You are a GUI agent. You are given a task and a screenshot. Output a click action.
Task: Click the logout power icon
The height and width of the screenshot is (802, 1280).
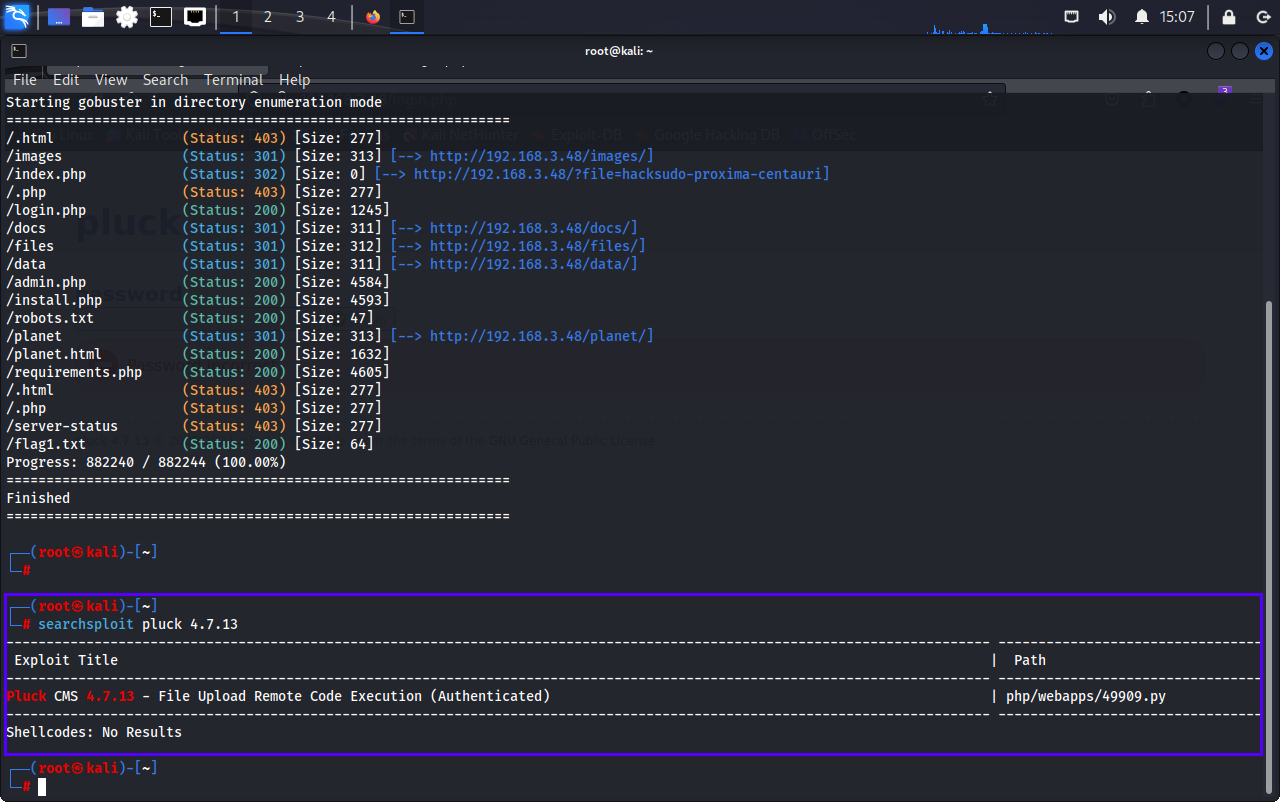(x=1262, y=17)
